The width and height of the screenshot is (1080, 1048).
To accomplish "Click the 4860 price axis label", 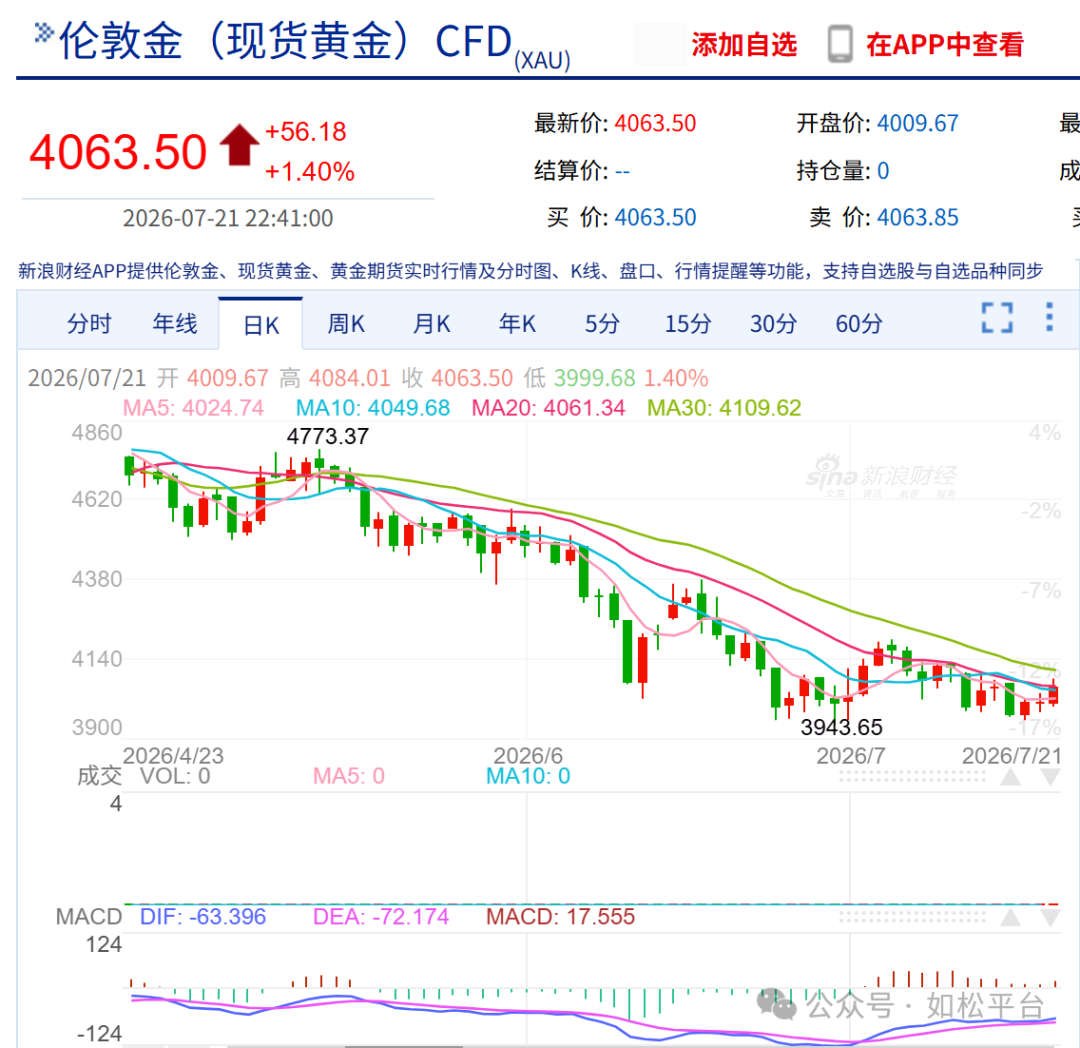I will (97, 432).
